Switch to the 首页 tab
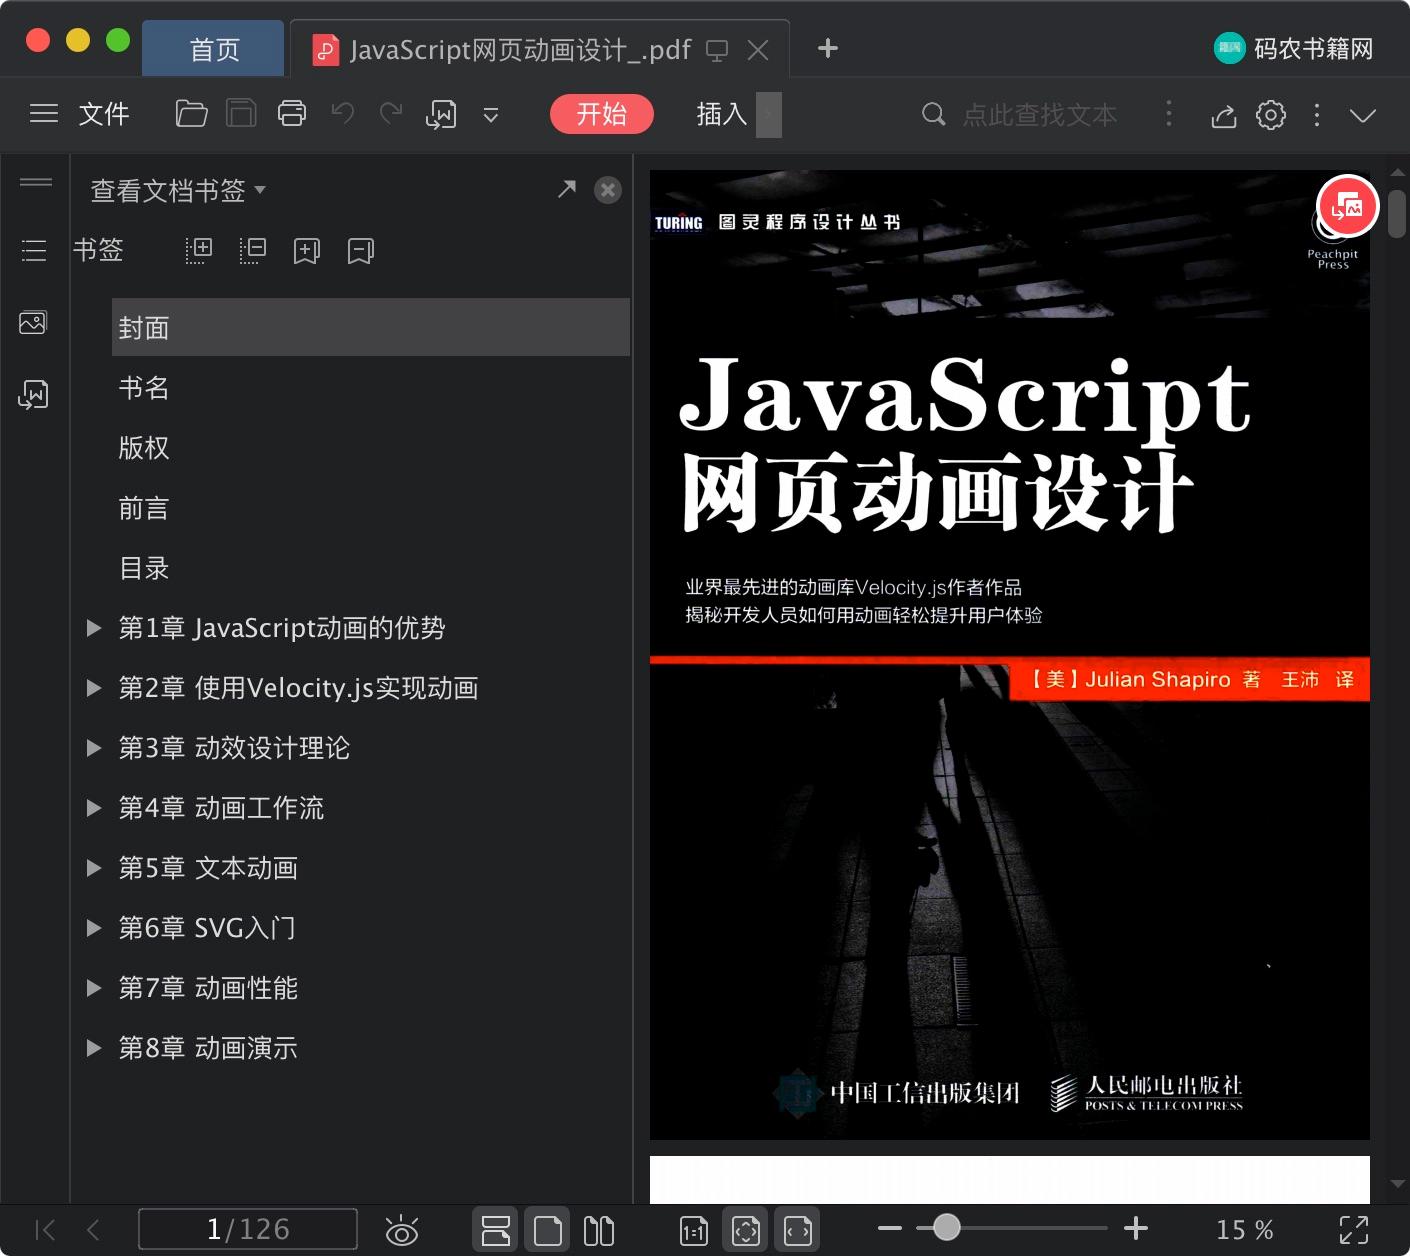Viewport: 1410px width, 1256px height. click(214, 49)
